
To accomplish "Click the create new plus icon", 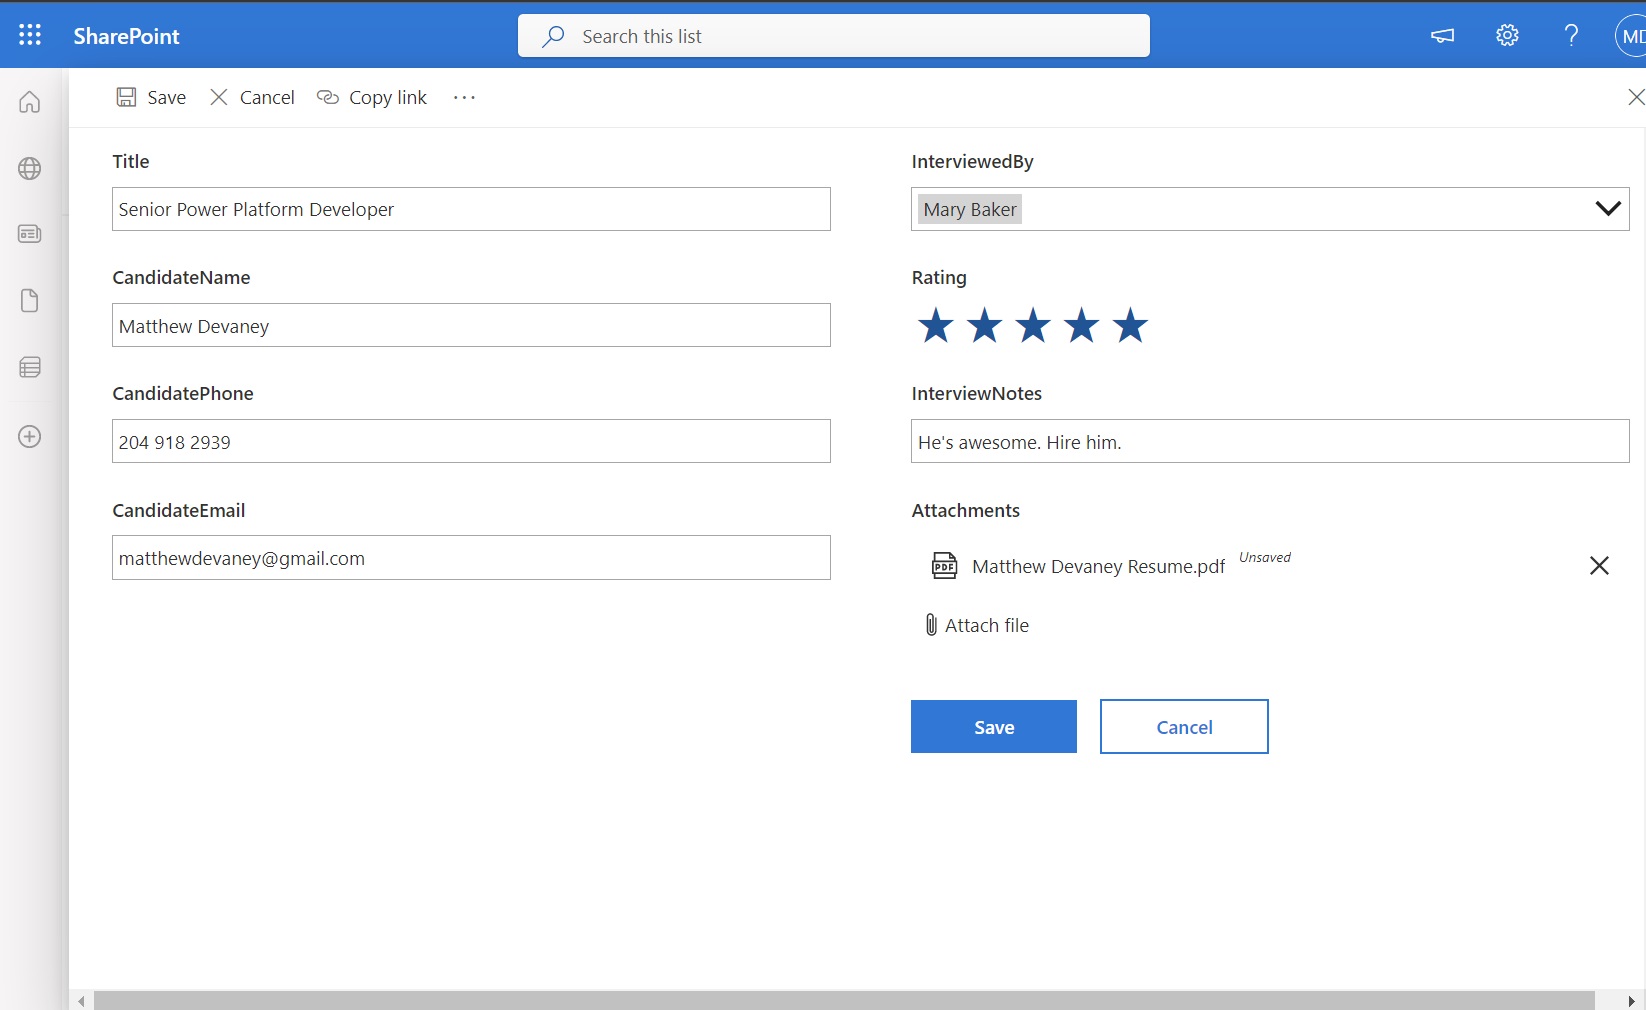I will coord(29,437).
